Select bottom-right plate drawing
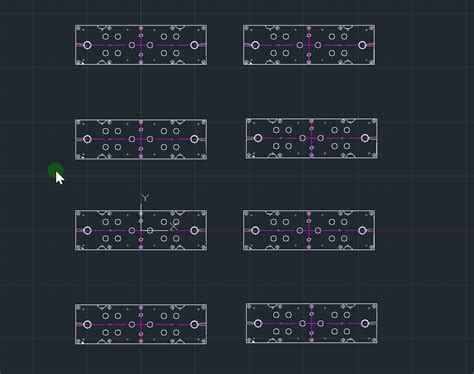 click(x=312, y=323)
